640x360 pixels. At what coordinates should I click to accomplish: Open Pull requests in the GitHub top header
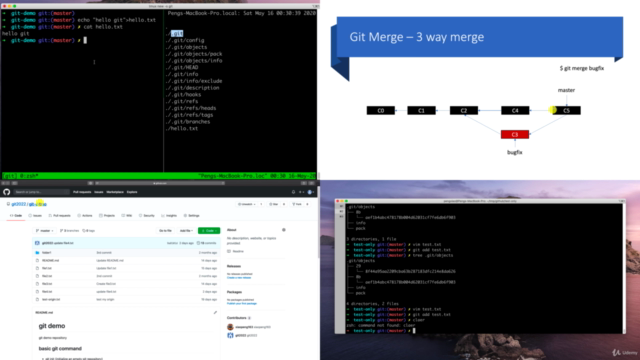tap(82, 192)
